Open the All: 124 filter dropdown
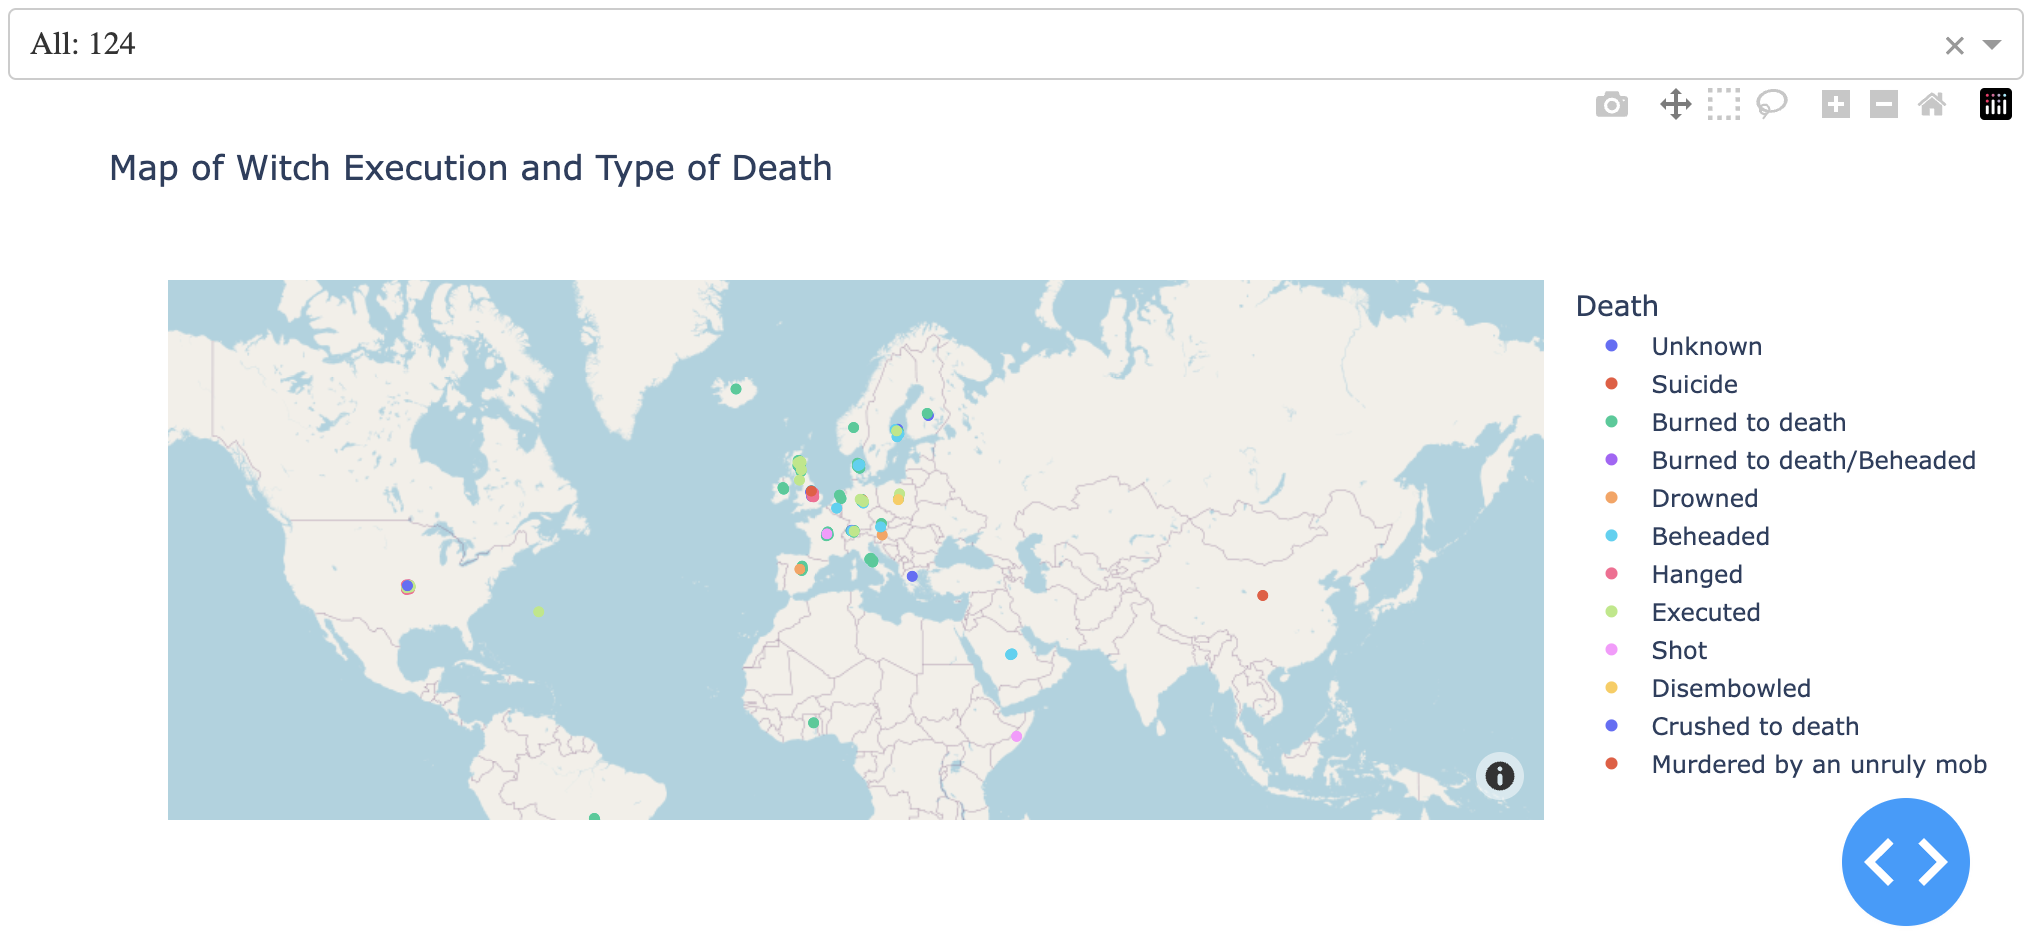The image size is (2026, 944). pyautogui.click(x=1992, y=44)
